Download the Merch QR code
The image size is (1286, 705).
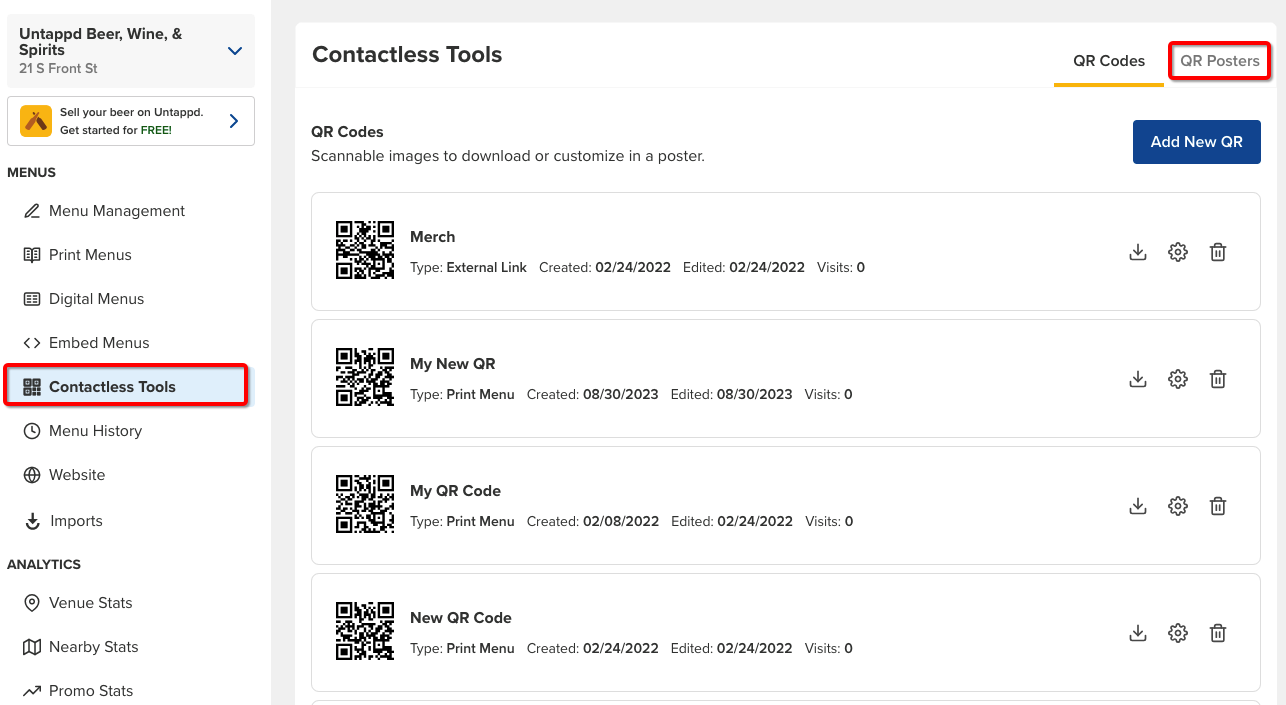point(1137,252)
